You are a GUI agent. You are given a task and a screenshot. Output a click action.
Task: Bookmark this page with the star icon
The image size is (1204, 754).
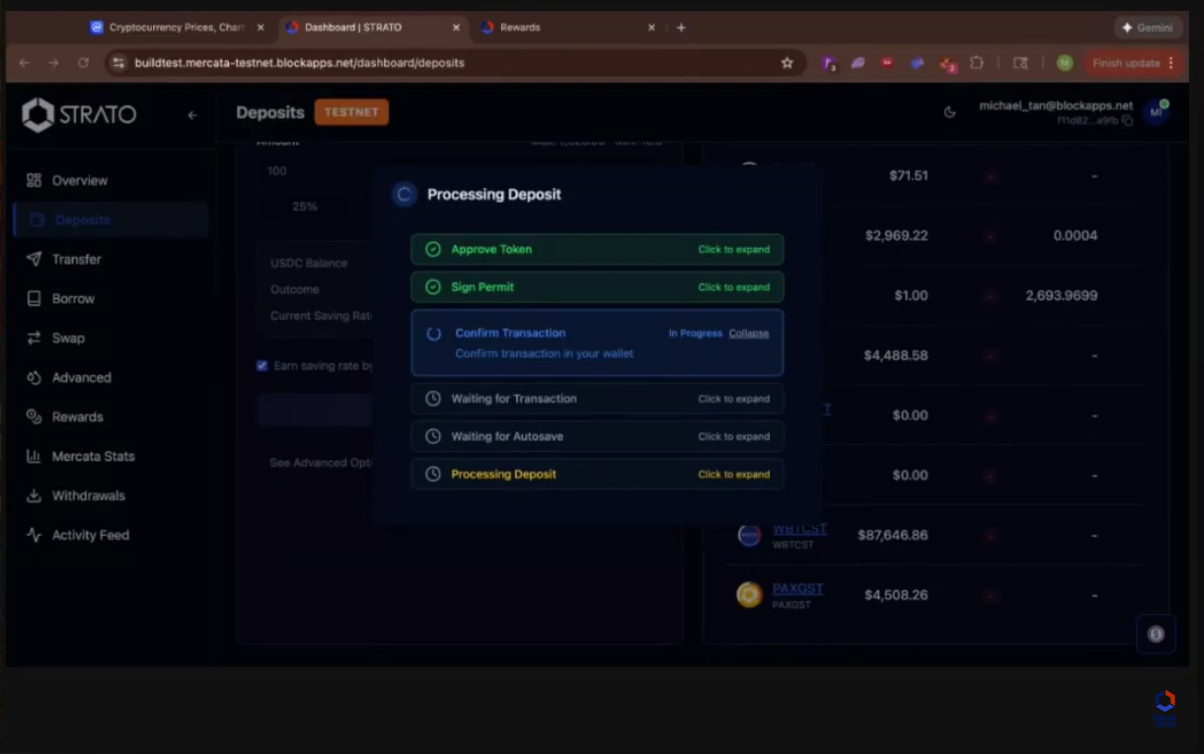tap(787, 63)
